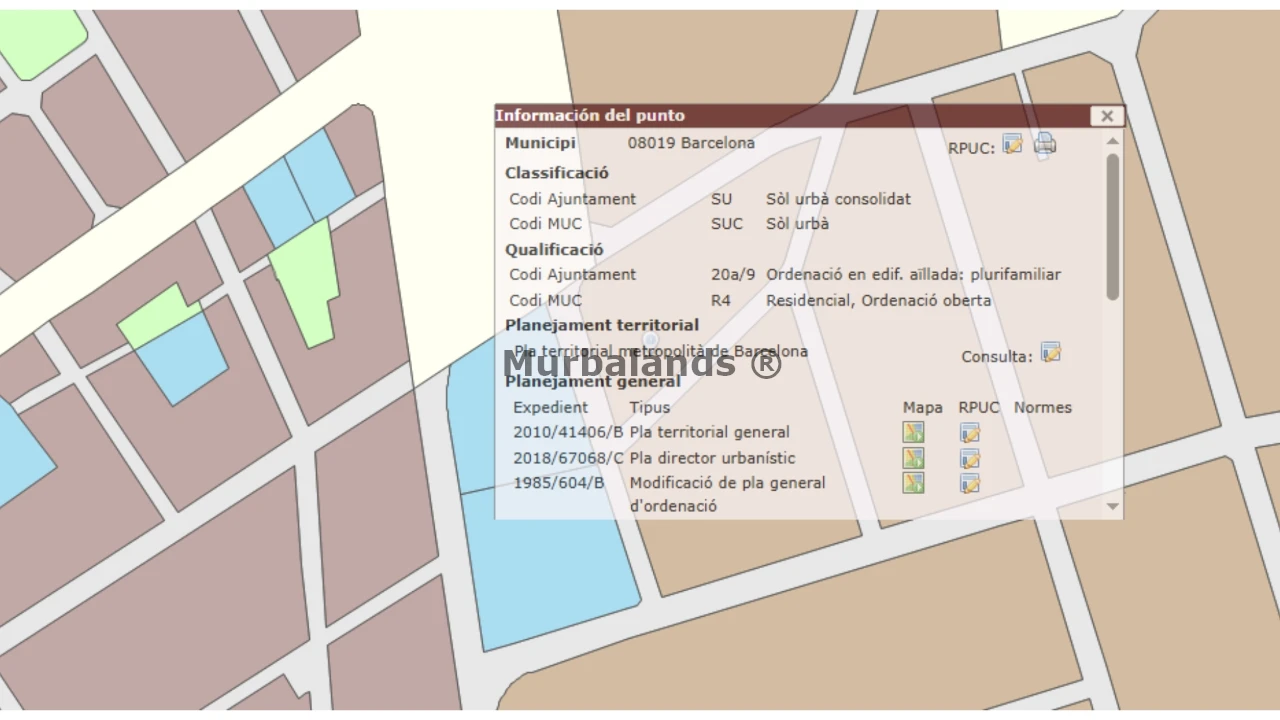Open RPUC entry for expedient 2018/67068/C

click(969, 458)
